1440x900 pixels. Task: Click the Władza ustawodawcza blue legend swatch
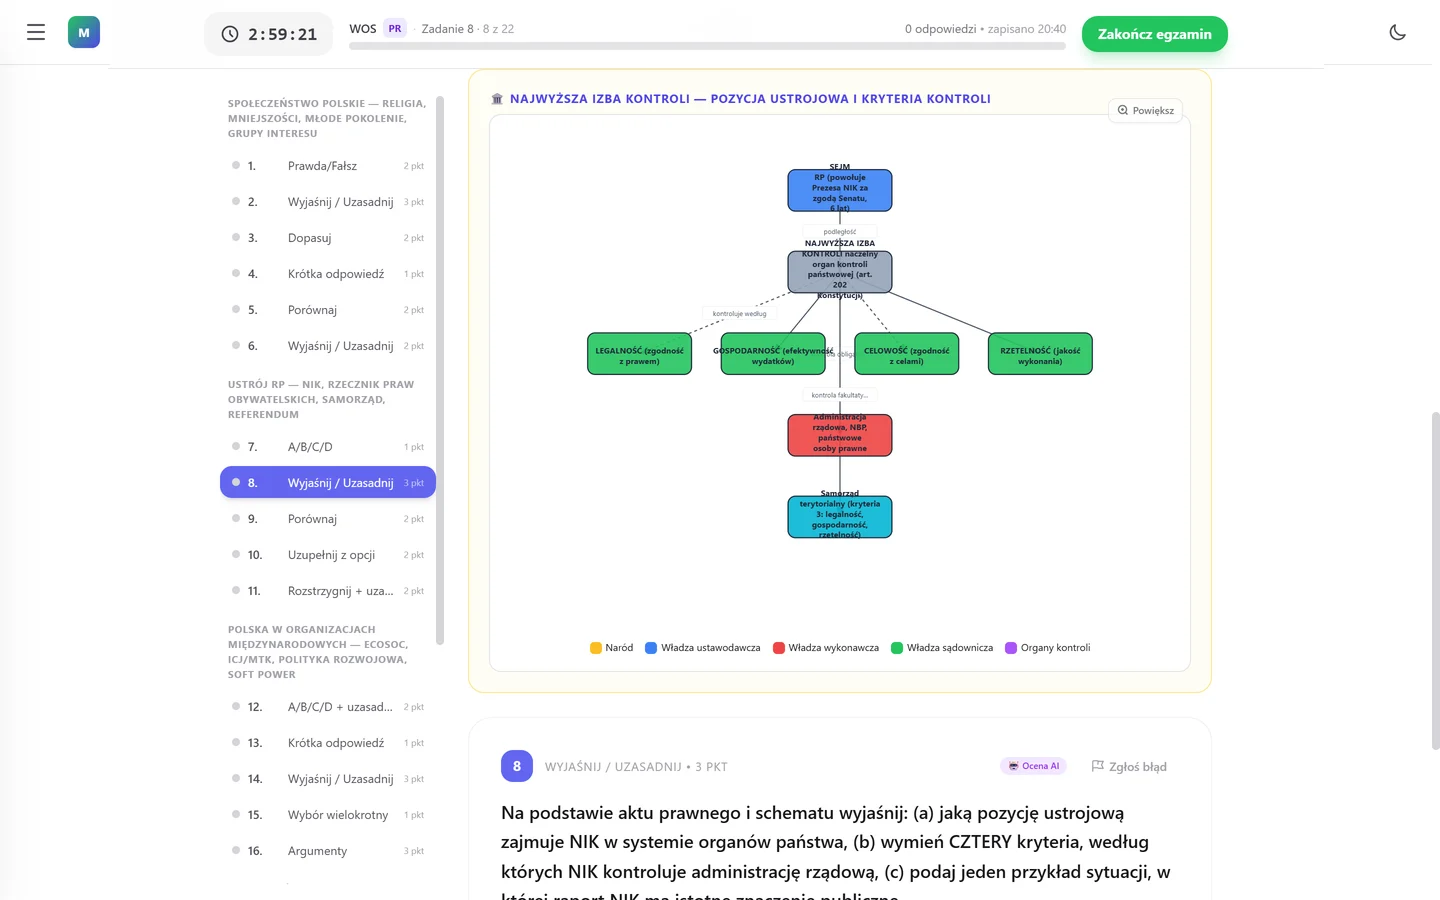[651, 648]
